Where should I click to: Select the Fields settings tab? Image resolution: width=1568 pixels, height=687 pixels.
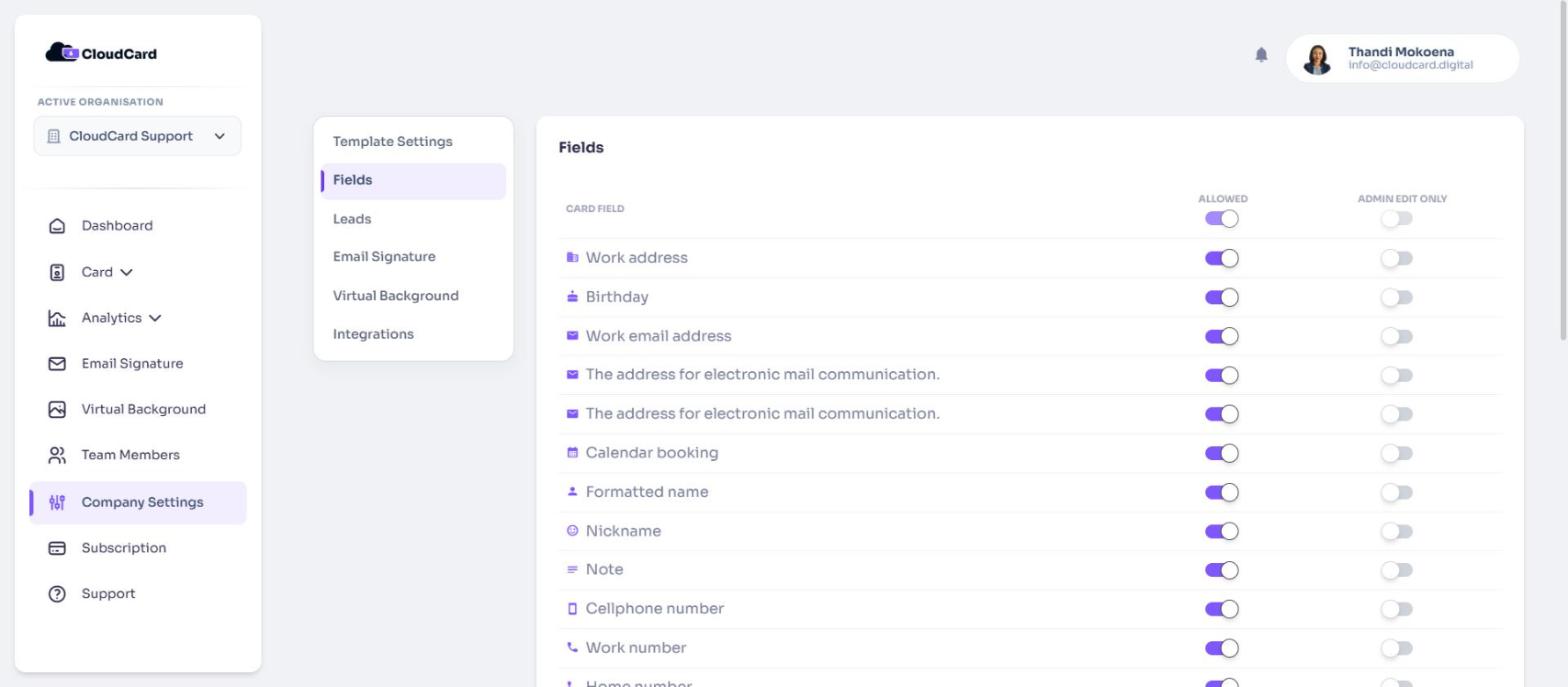point(413,181)
